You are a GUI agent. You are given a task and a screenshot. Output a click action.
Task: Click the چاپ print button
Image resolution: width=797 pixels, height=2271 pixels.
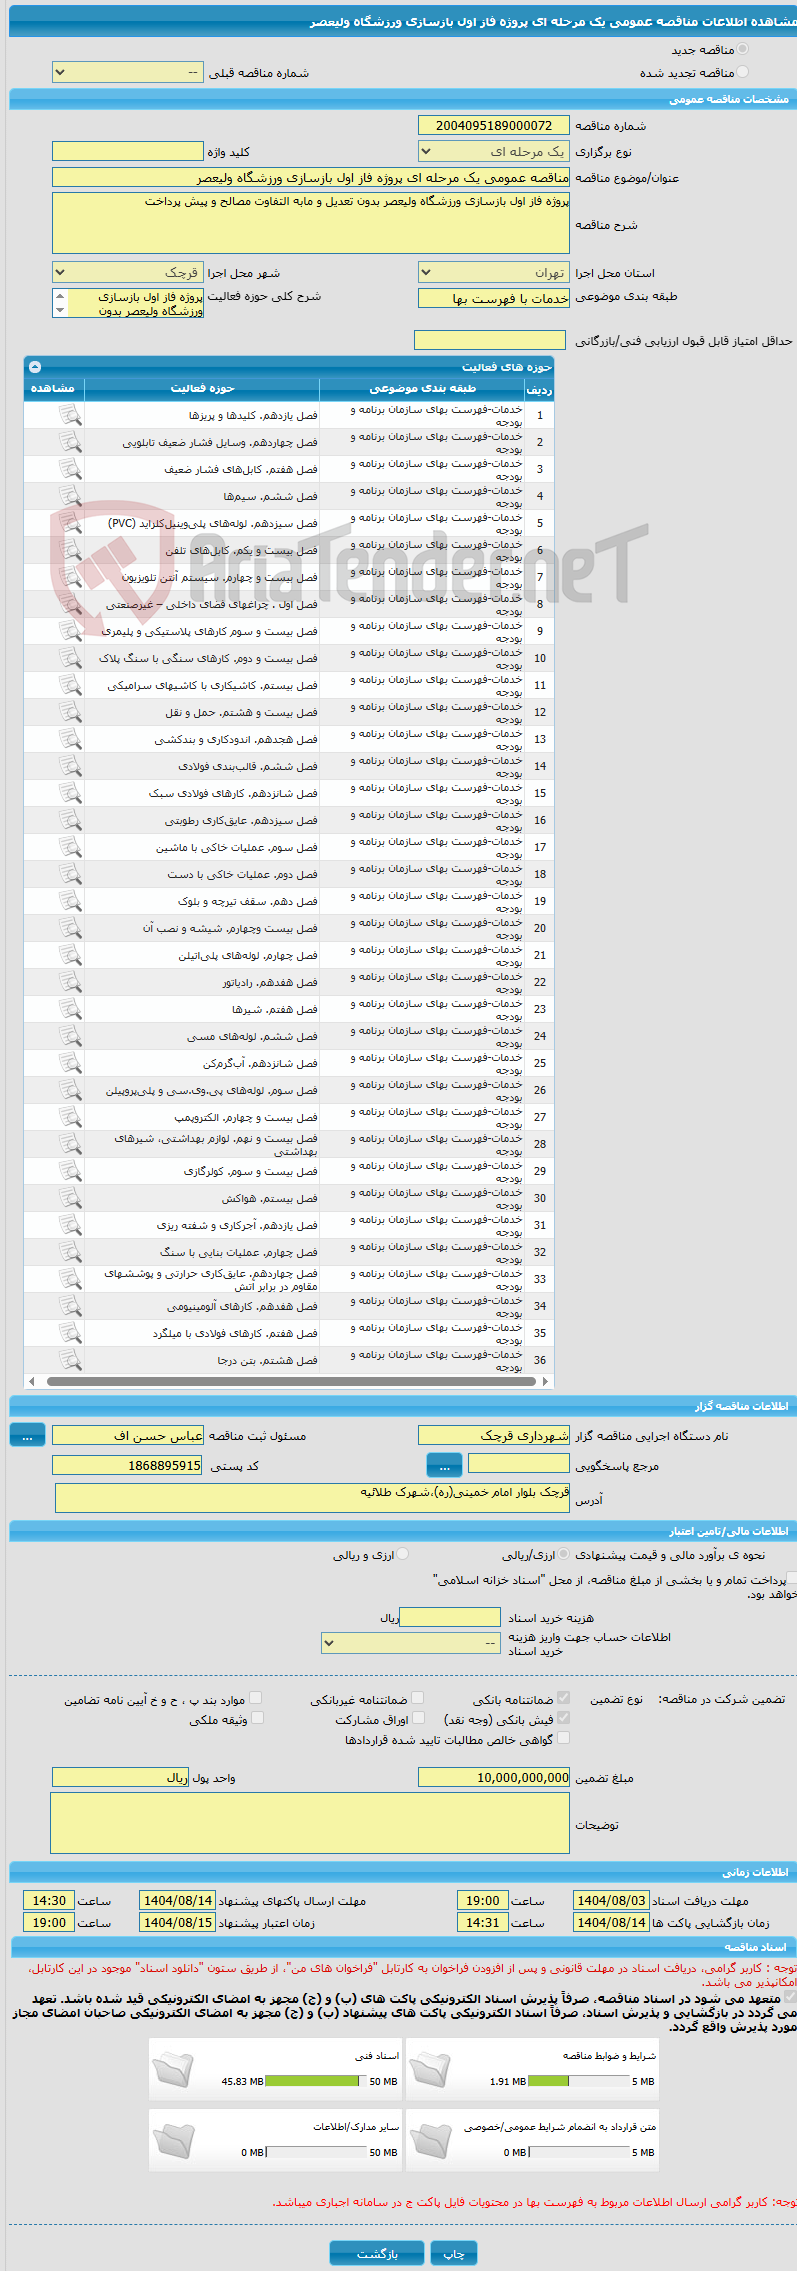[x=454, y=2253]
